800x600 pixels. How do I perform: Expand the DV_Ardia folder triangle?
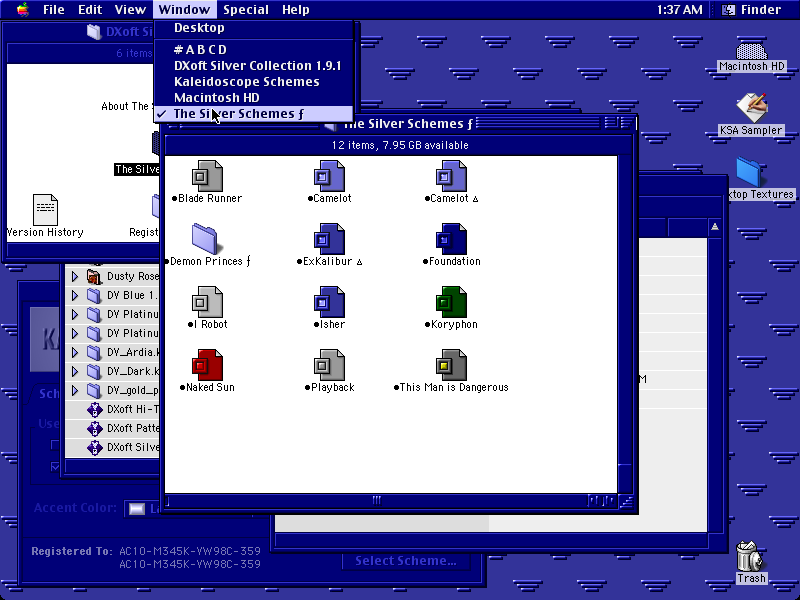coord(75,353)
